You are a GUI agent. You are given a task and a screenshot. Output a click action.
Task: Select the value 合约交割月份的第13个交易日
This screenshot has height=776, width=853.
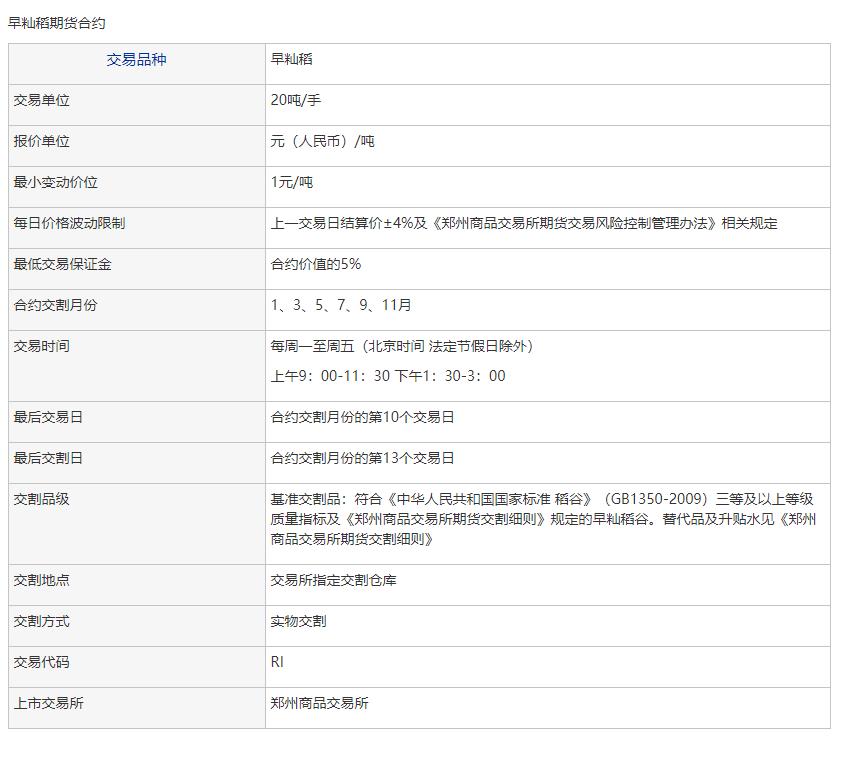point(362,458)
